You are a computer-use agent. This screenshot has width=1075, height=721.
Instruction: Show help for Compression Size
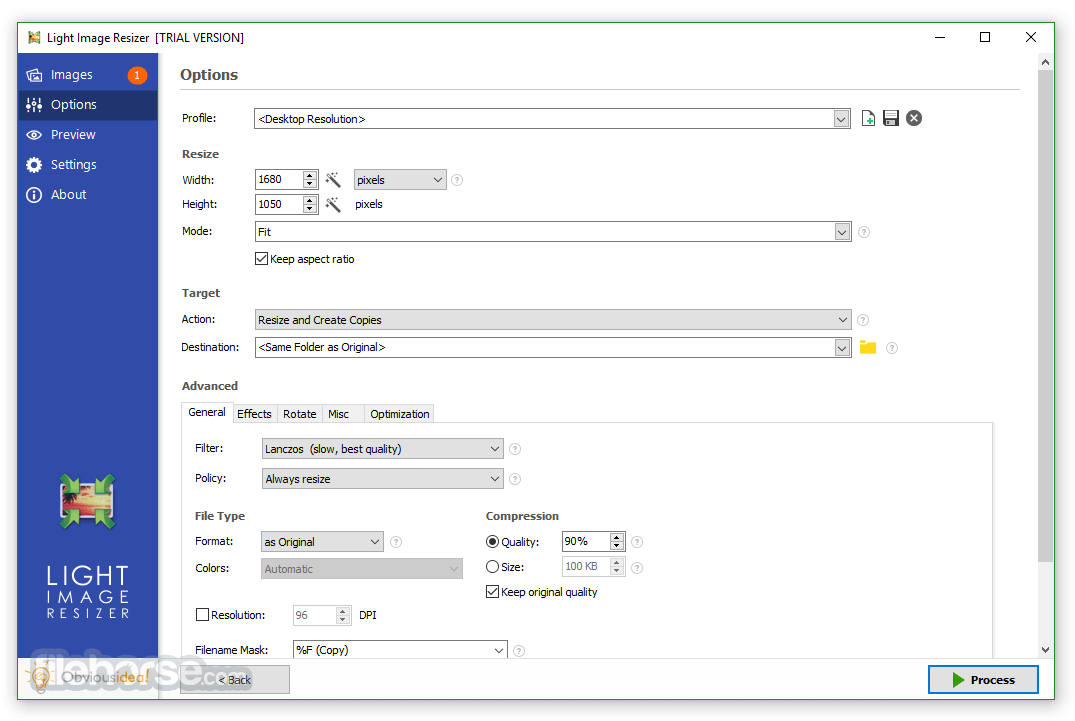637,567
